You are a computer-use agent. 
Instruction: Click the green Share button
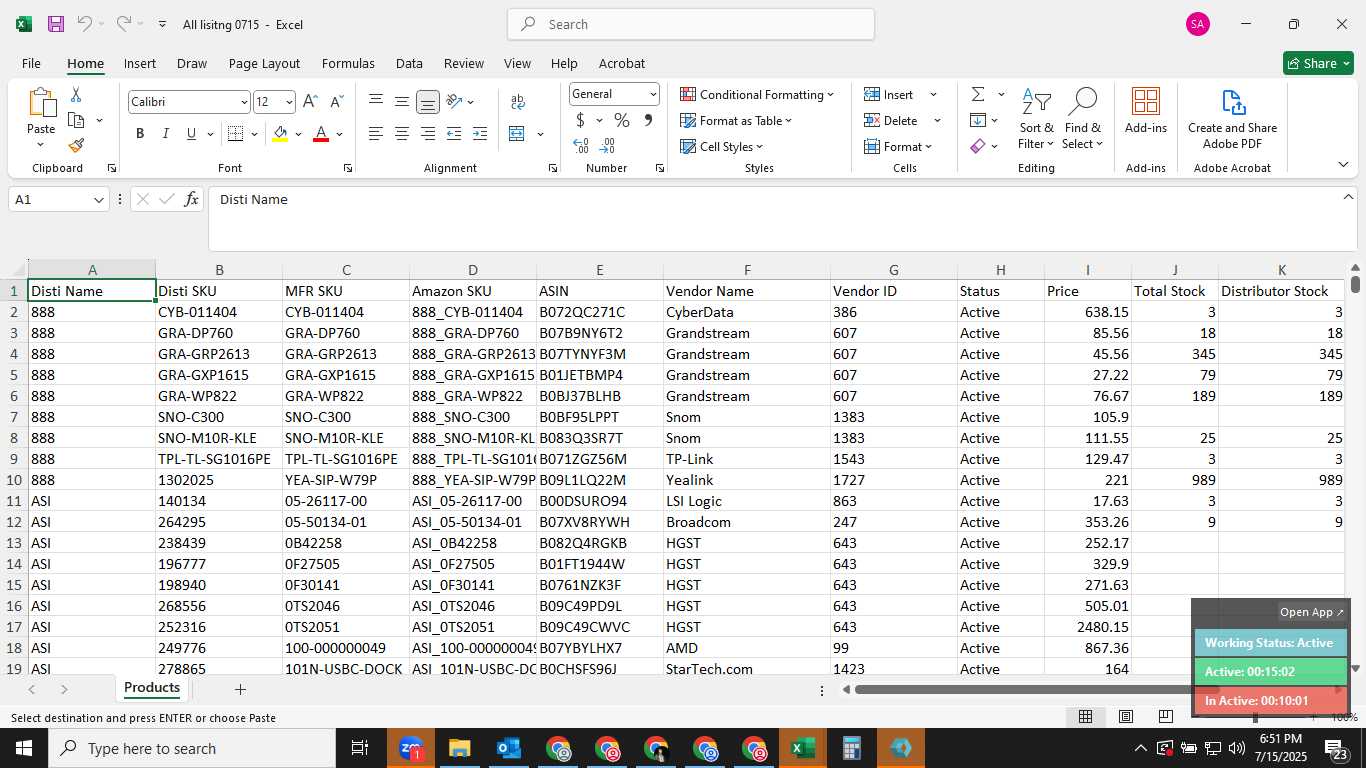[1318, 63]
